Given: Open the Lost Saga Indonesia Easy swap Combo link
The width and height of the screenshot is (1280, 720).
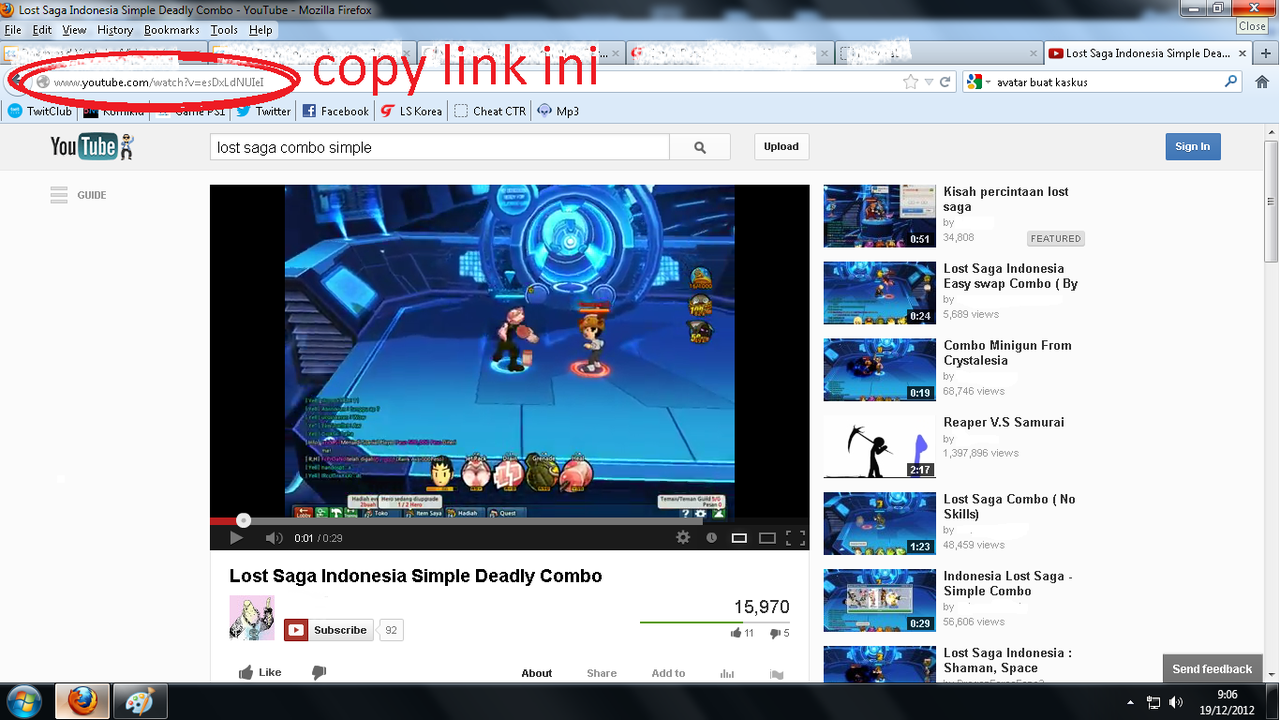Looking at the screenshot, I should coord(1011,276).
